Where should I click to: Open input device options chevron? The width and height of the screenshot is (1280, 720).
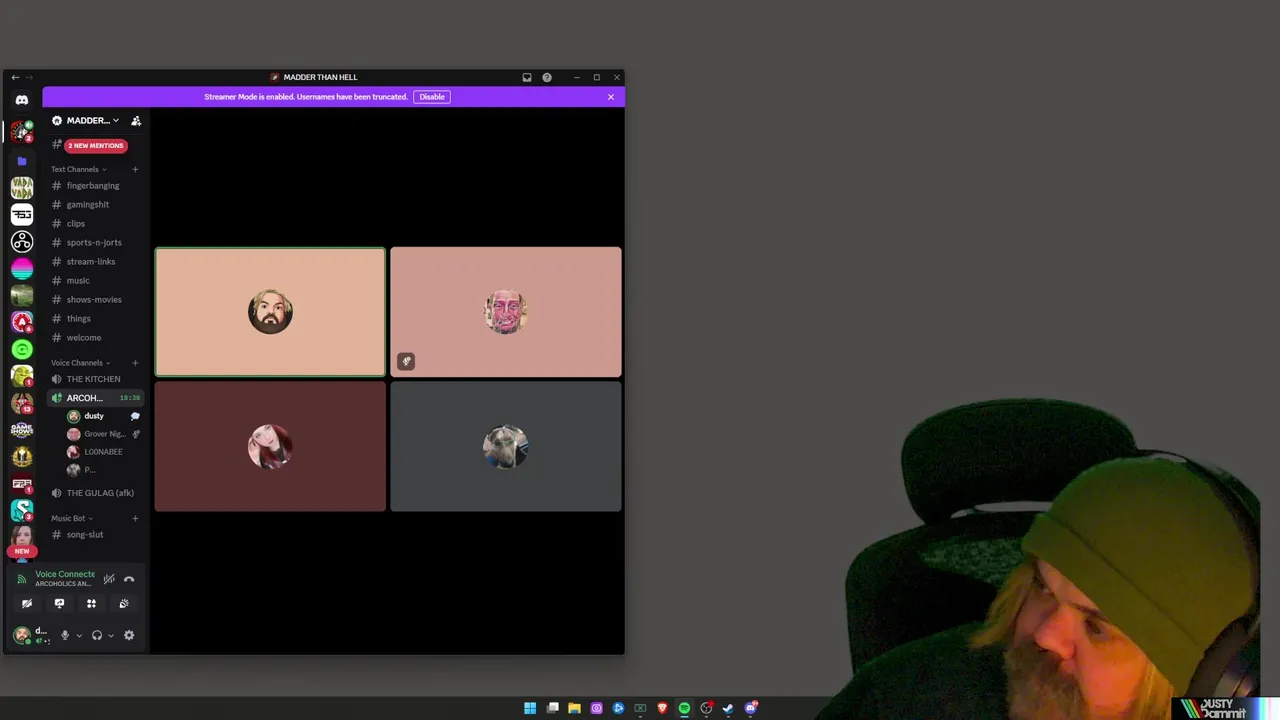[x=79, y=635]
